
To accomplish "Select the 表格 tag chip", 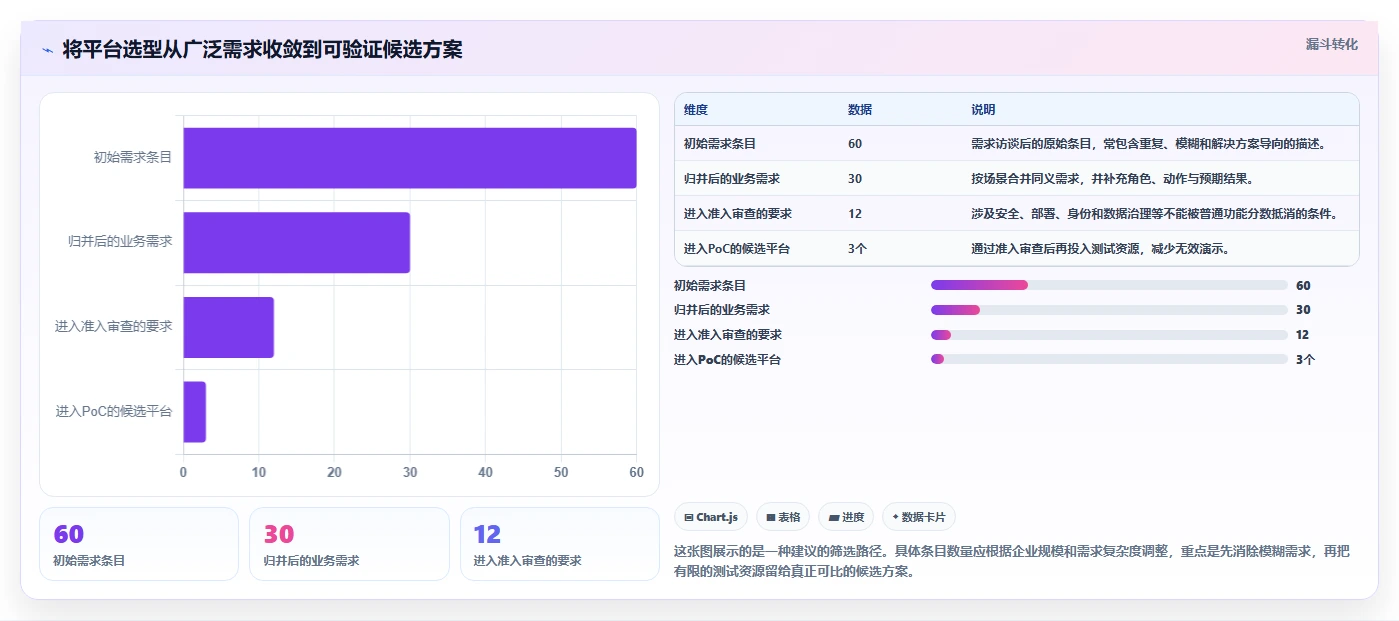I will coord(783,517).
